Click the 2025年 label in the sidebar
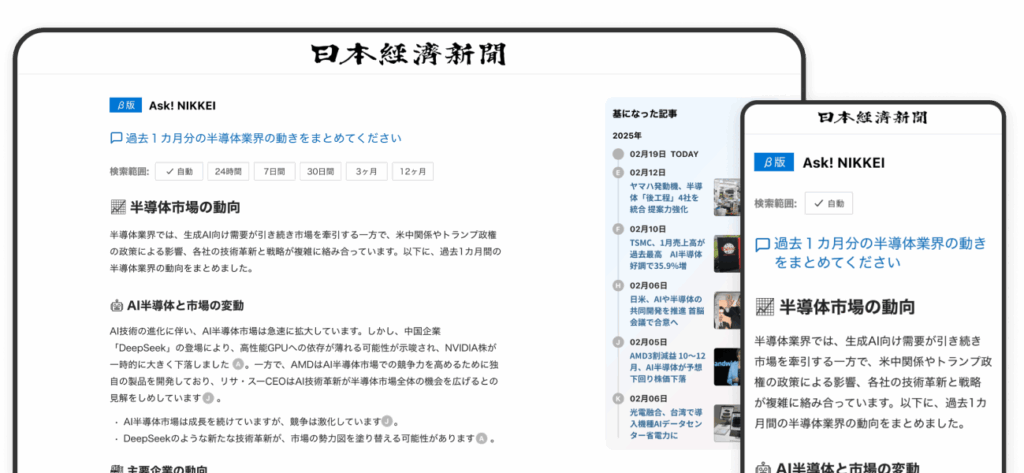 click(x=627, y=135)
